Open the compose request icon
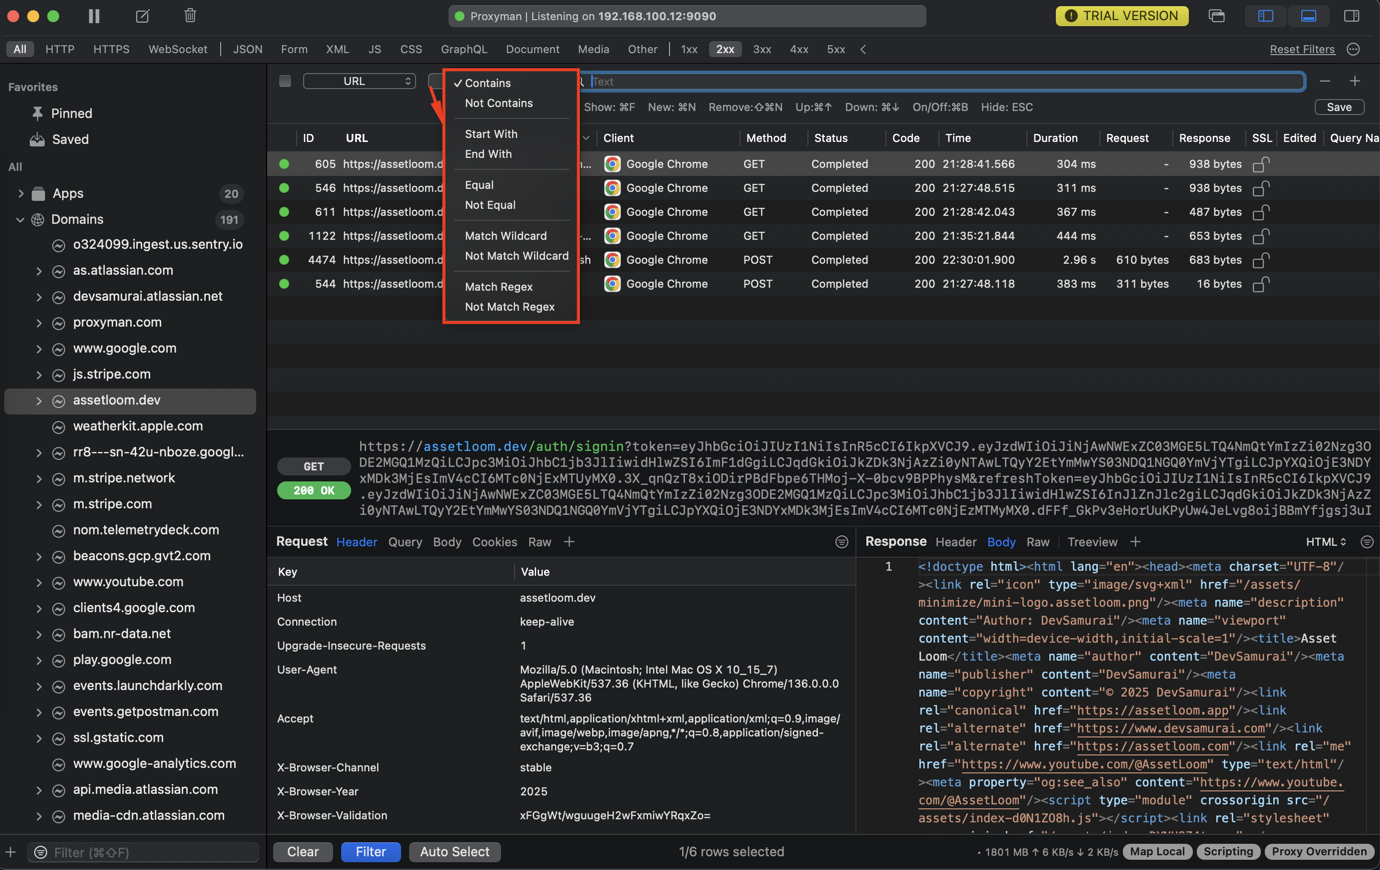The image size is (1380, 870). 142,16
